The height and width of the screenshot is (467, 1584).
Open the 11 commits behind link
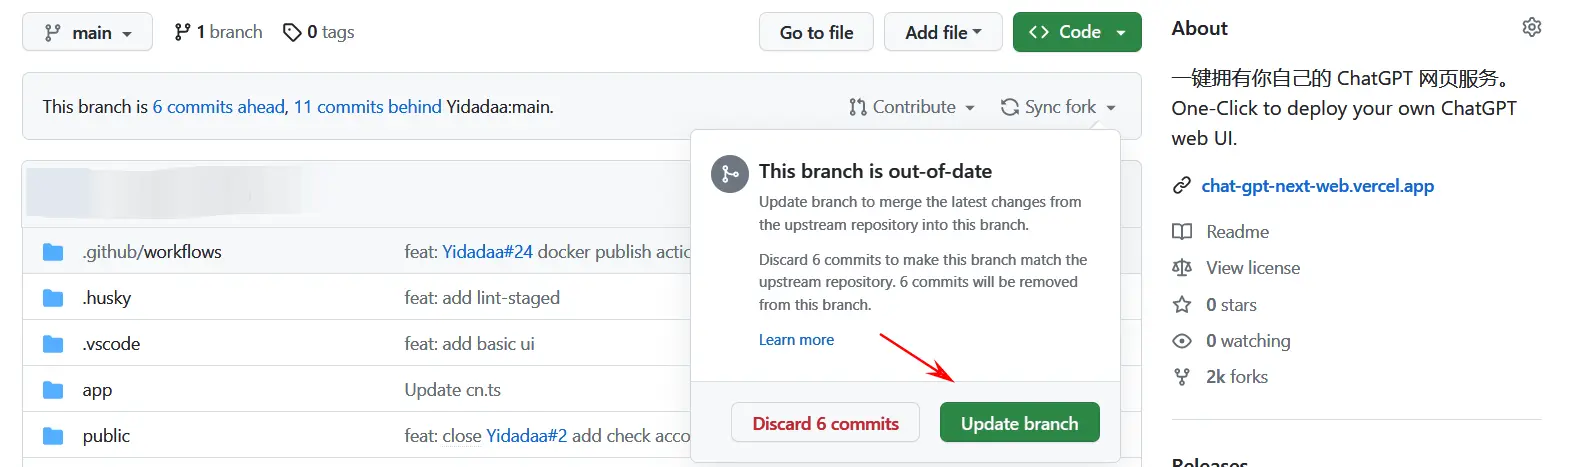click(367, 107)
